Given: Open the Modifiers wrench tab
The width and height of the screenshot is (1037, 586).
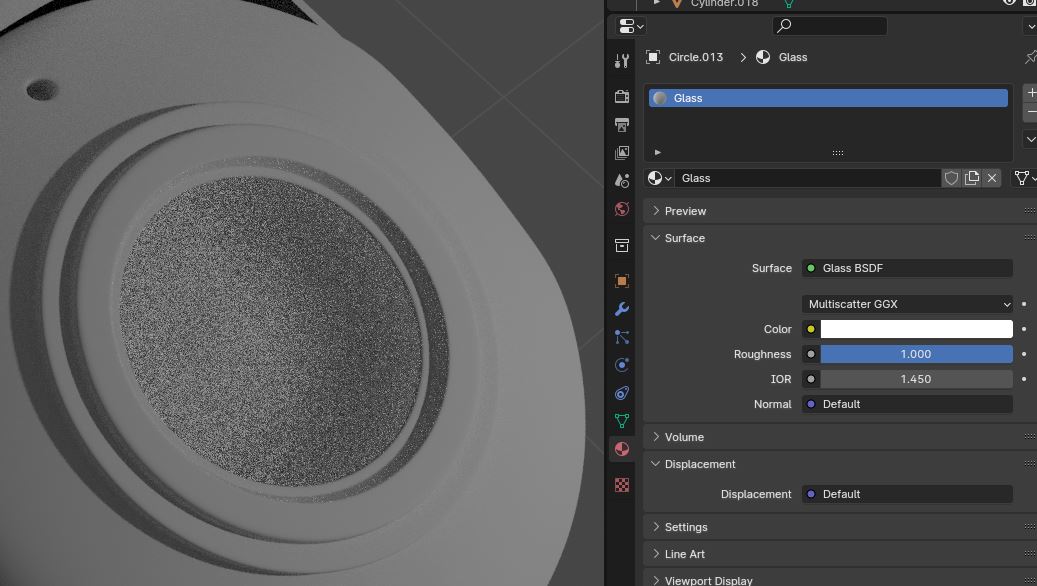Looking at the screenshot, I should click(x=622, y=309).
